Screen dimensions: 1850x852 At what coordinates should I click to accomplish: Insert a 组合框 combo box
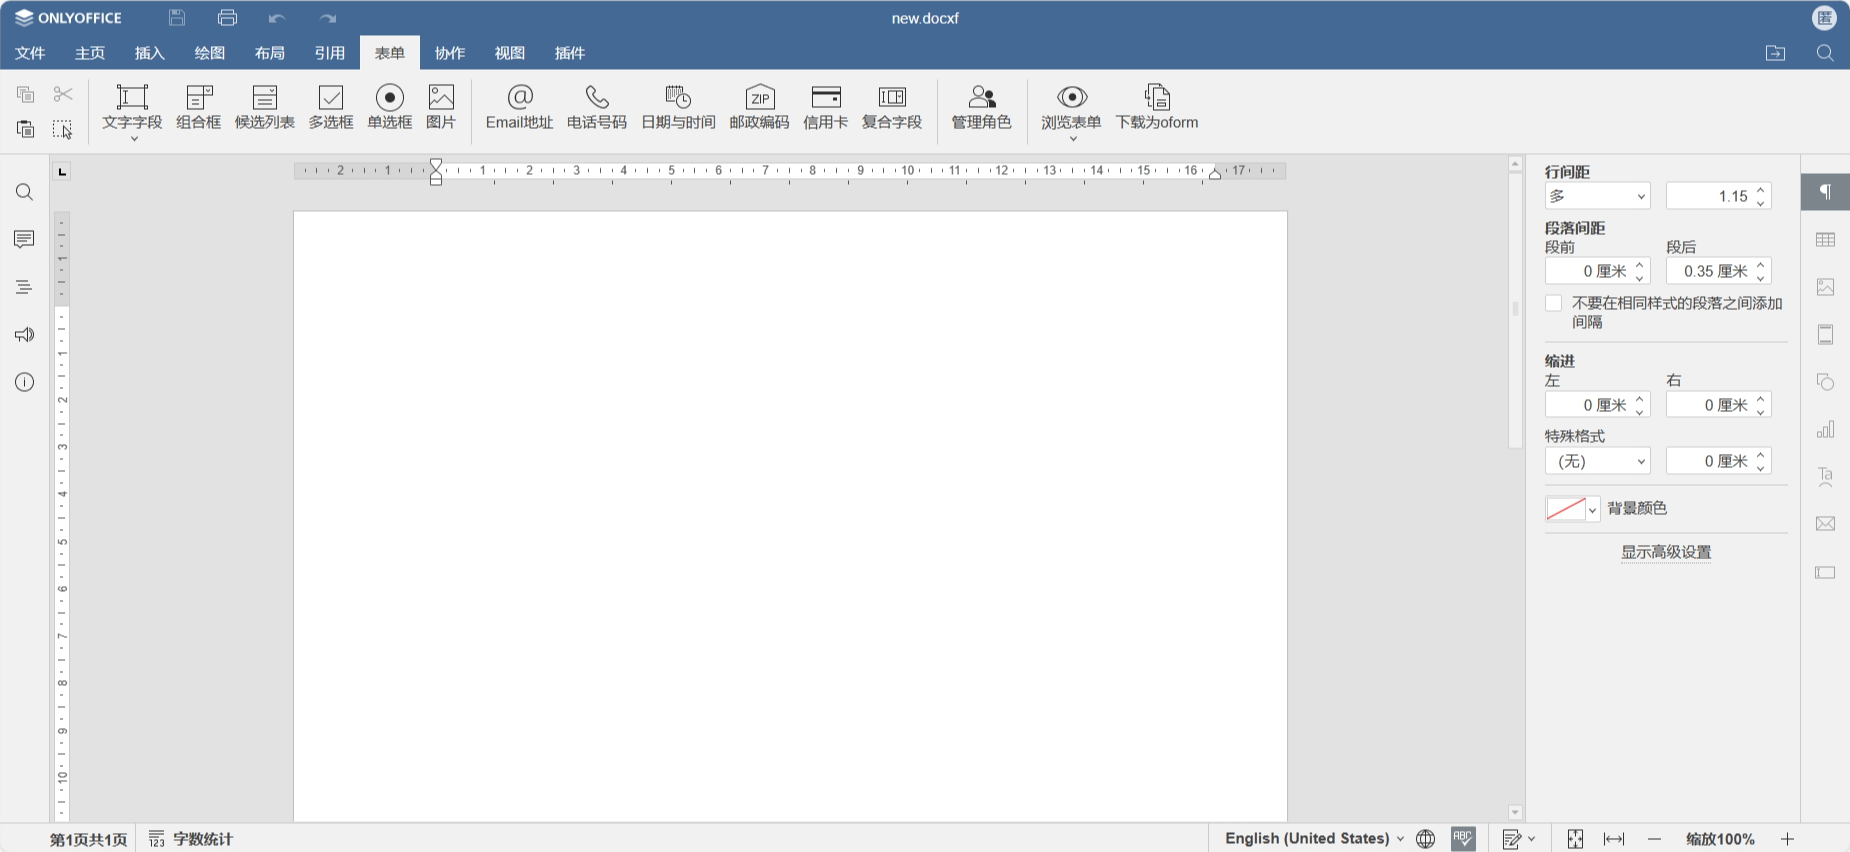coord(199,107)
